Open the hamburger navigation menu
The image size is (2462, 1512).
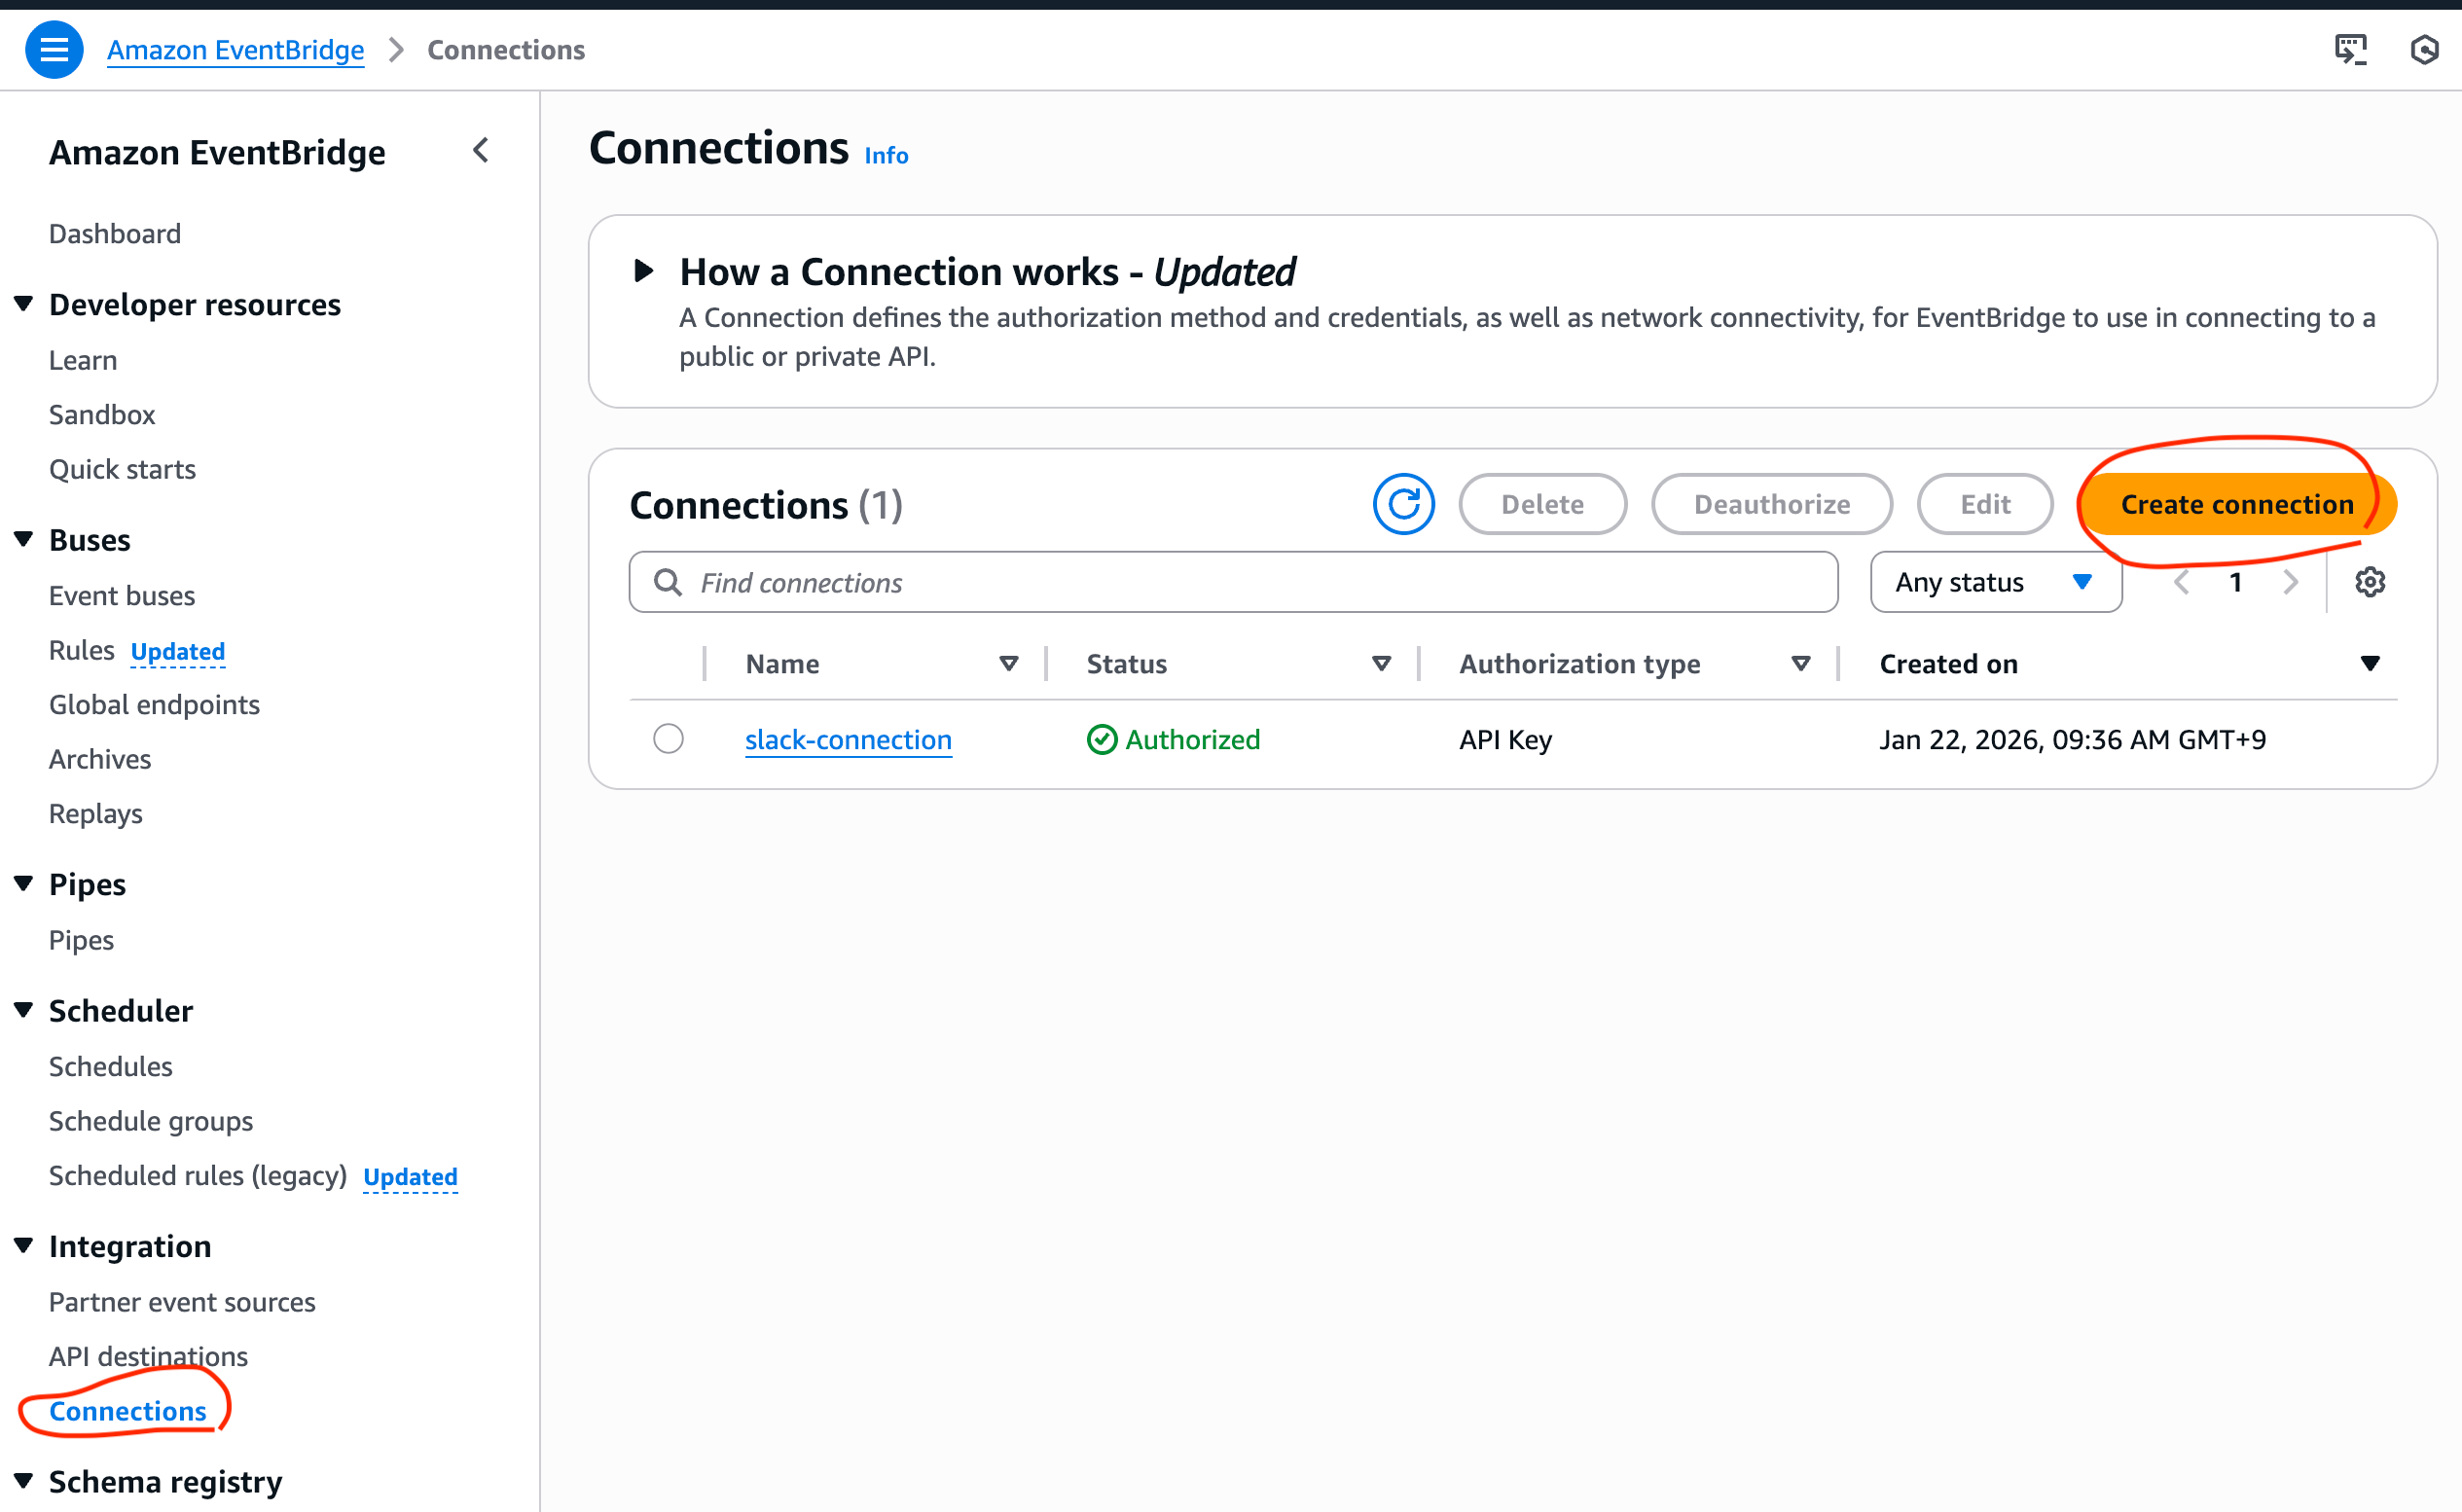click(55, 49)
